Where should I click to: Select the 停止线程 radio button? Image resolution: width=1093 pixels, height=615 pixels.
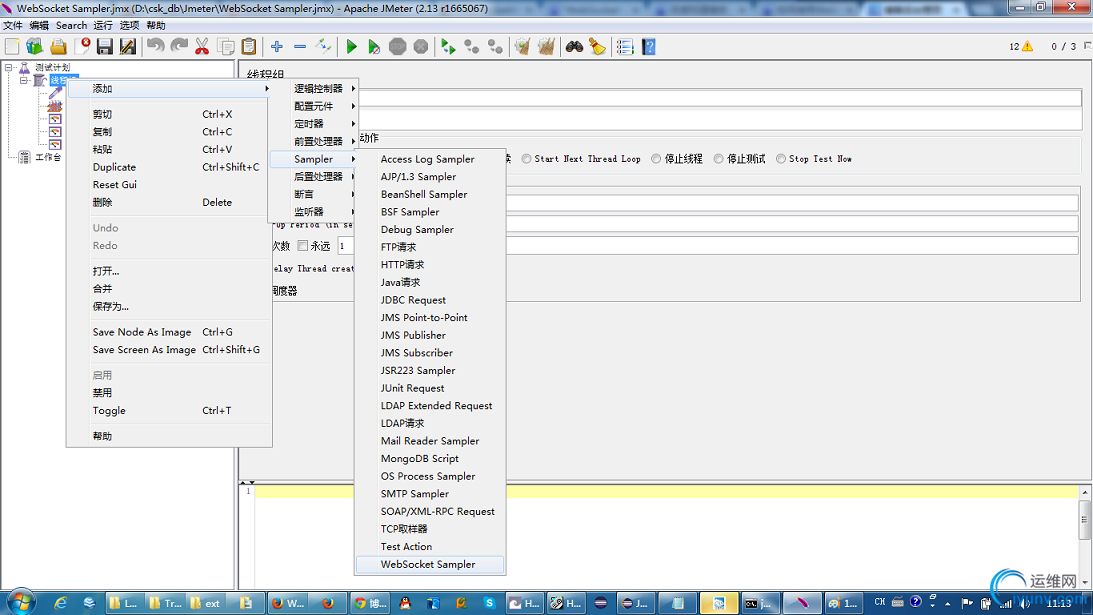tap(656, 159)
